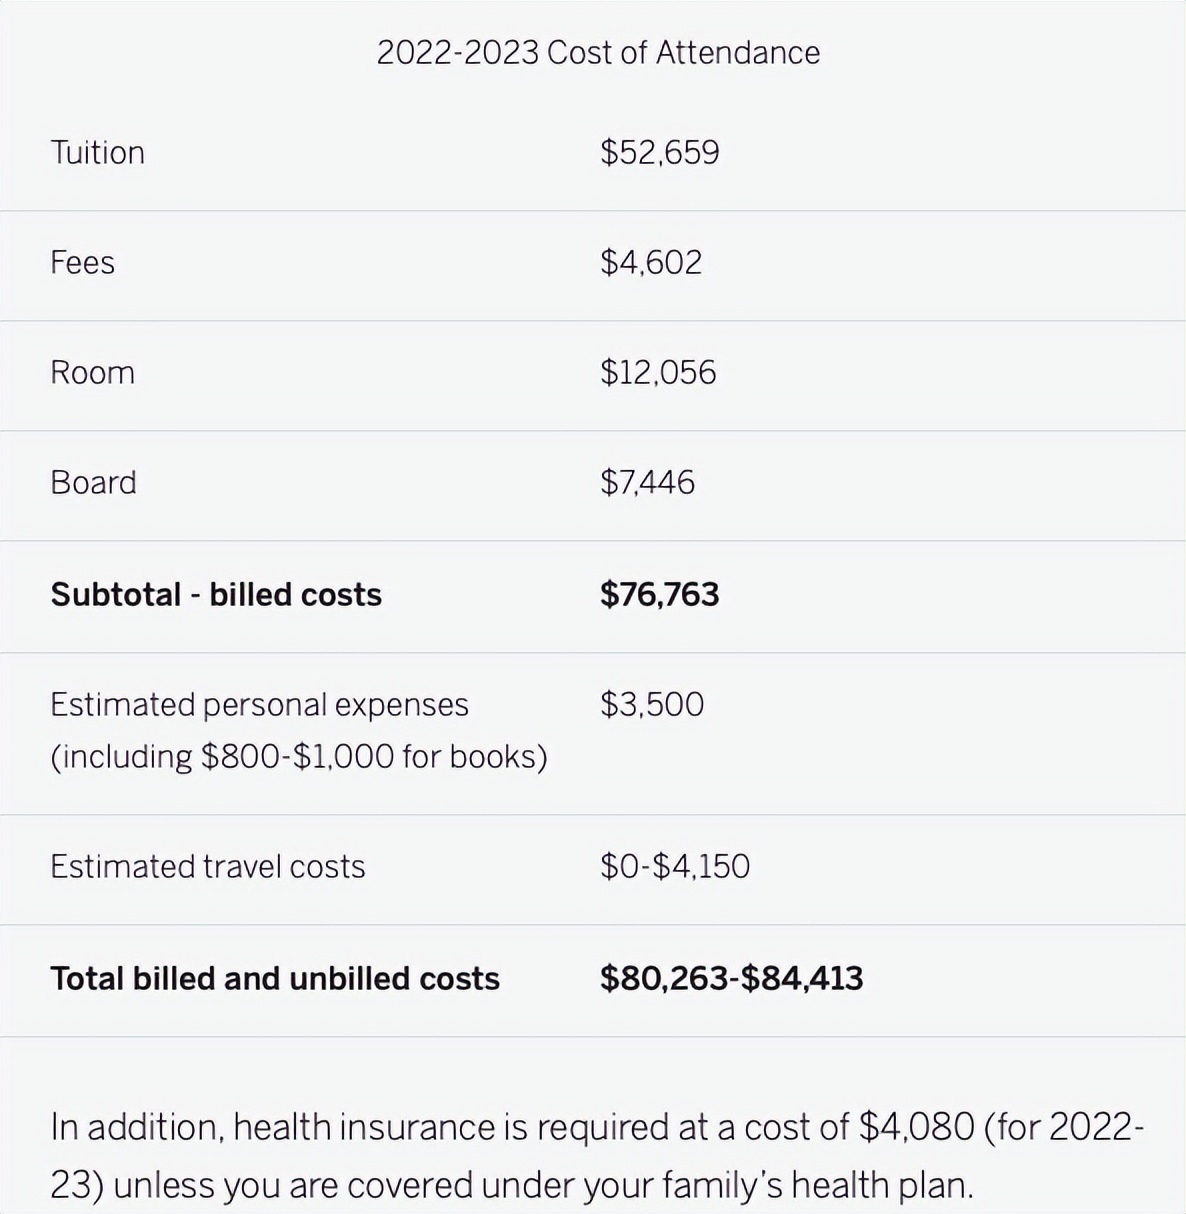Select the $3,500 personal expenses amount
The width and height of the screenshot is (1186, 1214).
[652, 705]
